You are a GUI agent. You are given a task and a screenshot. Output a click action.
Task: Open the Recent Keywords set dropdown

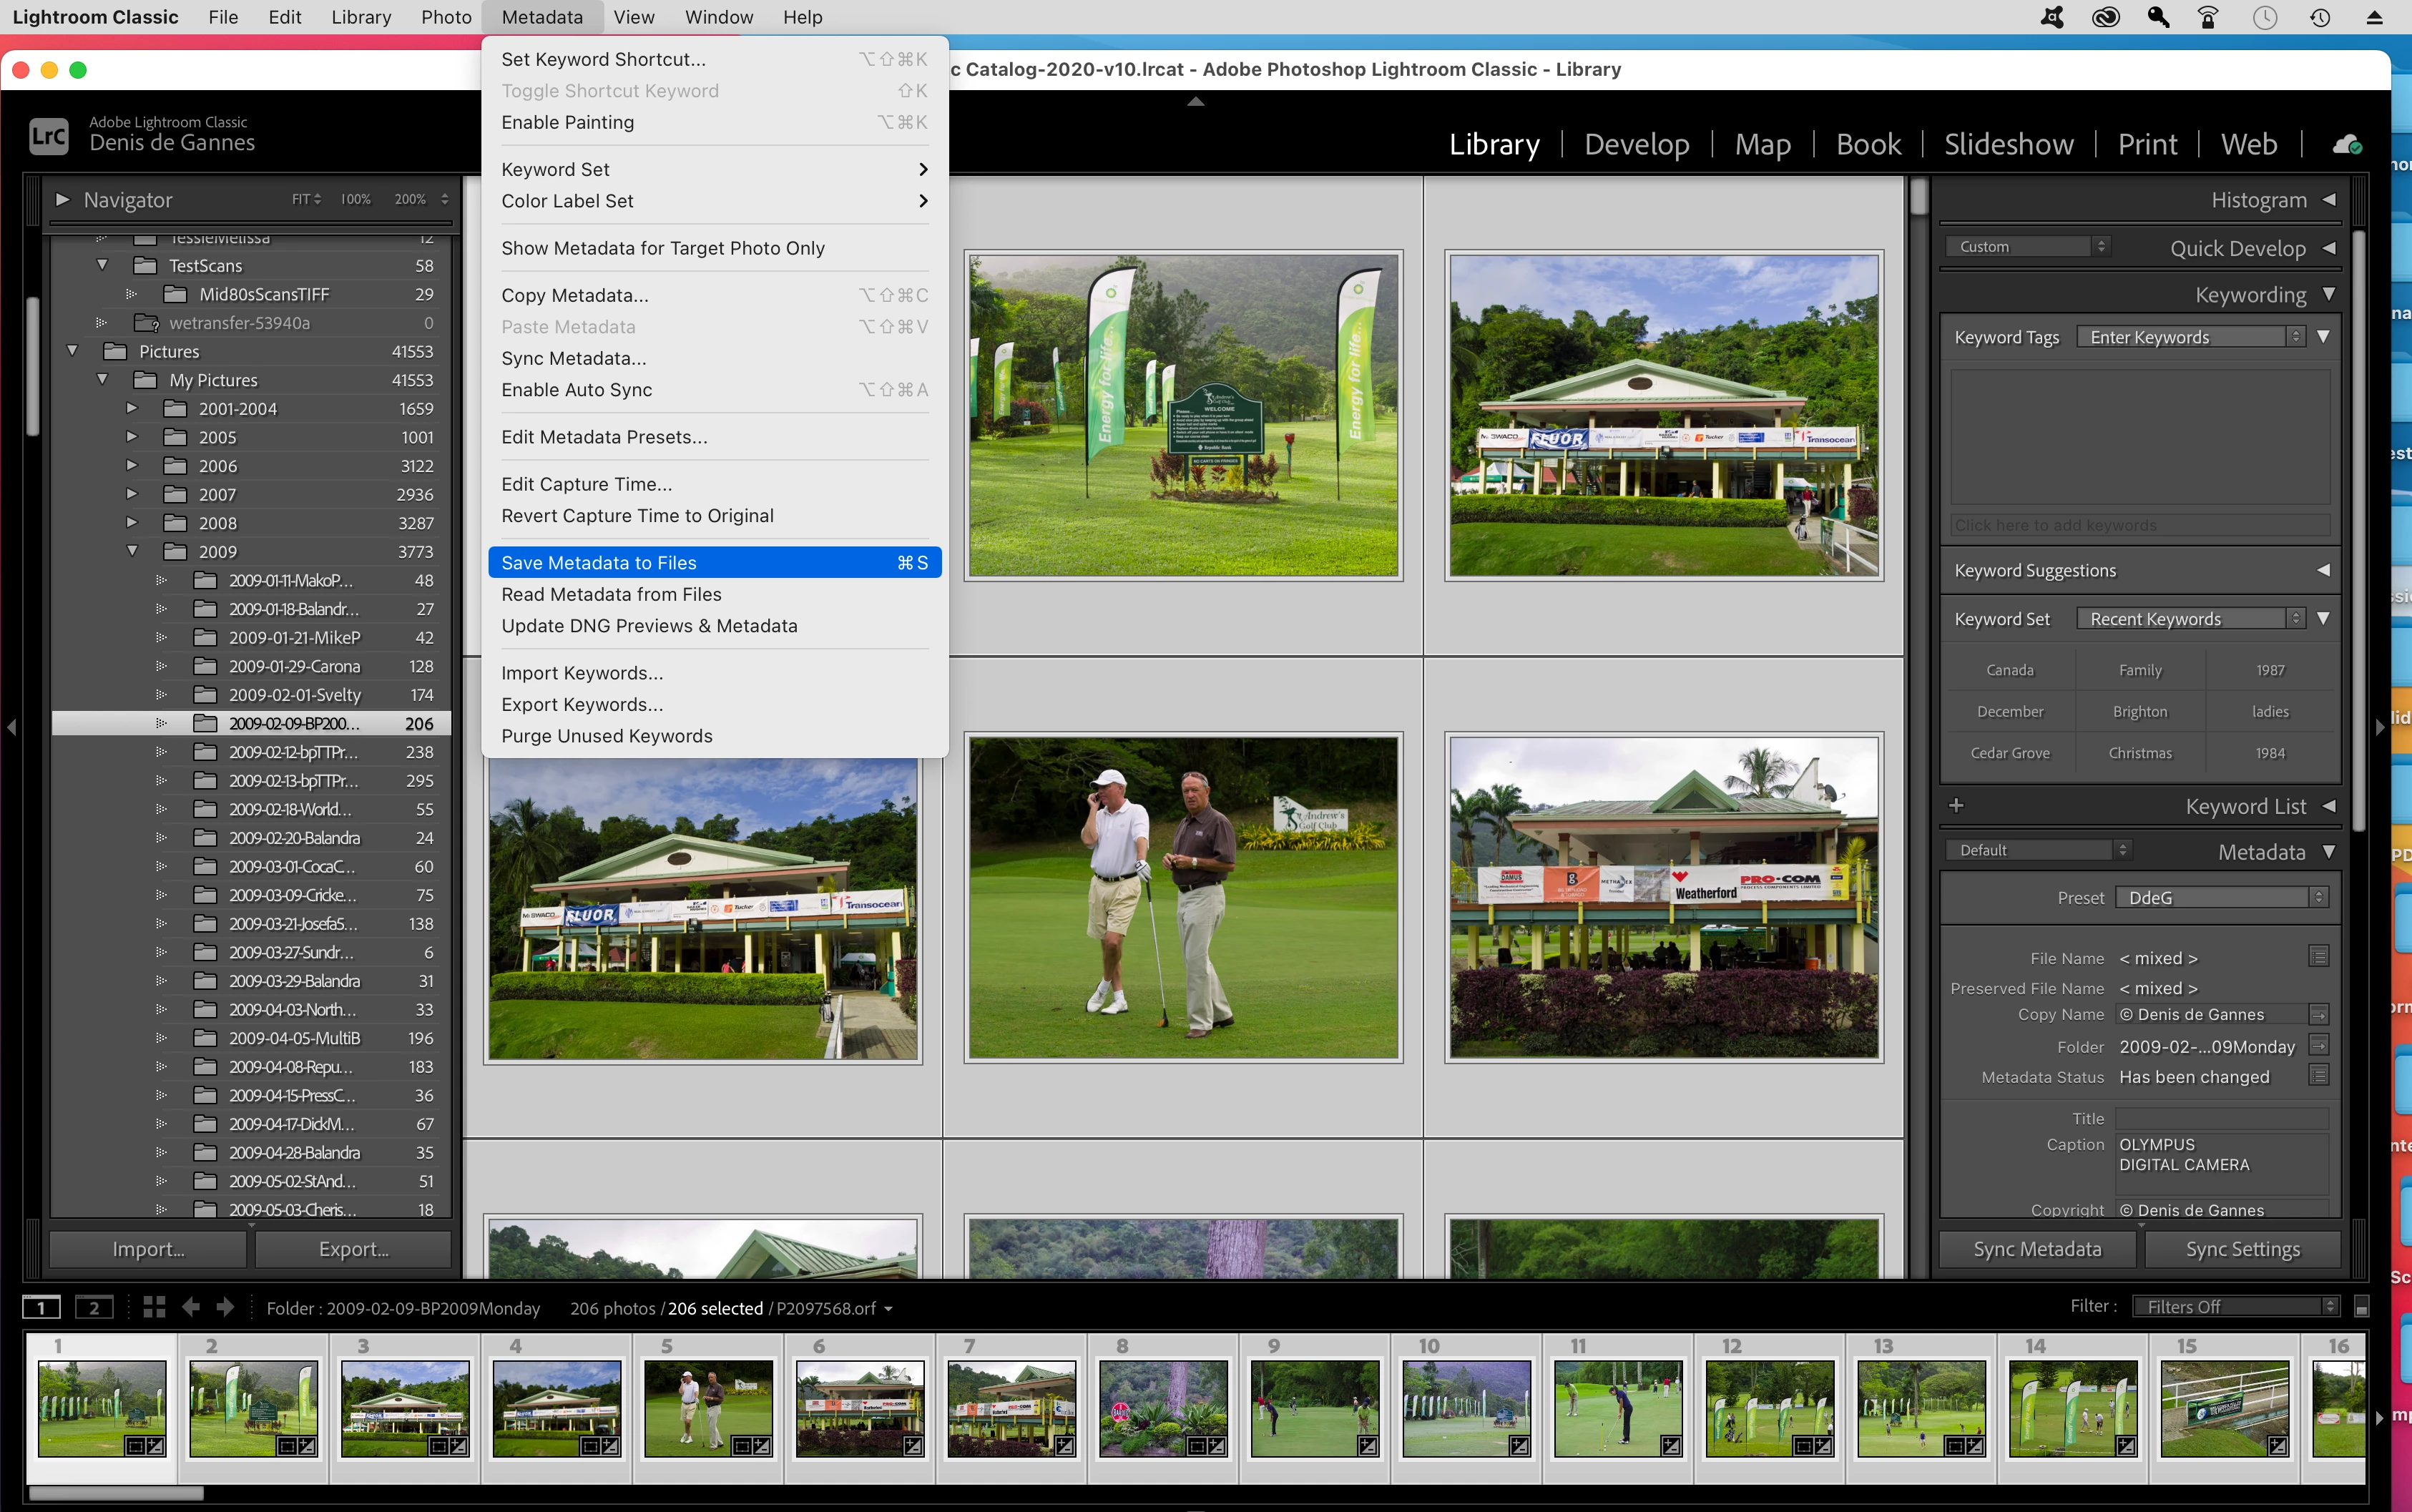(x=2190, y=619)
